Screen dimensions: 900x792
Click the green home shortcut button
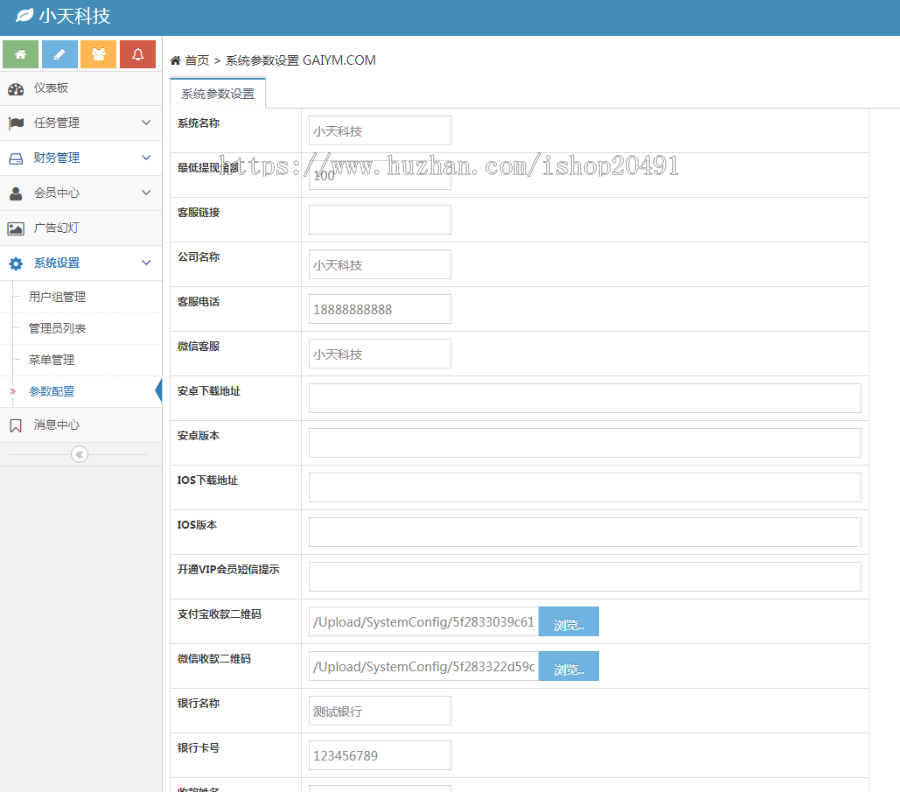21,54
